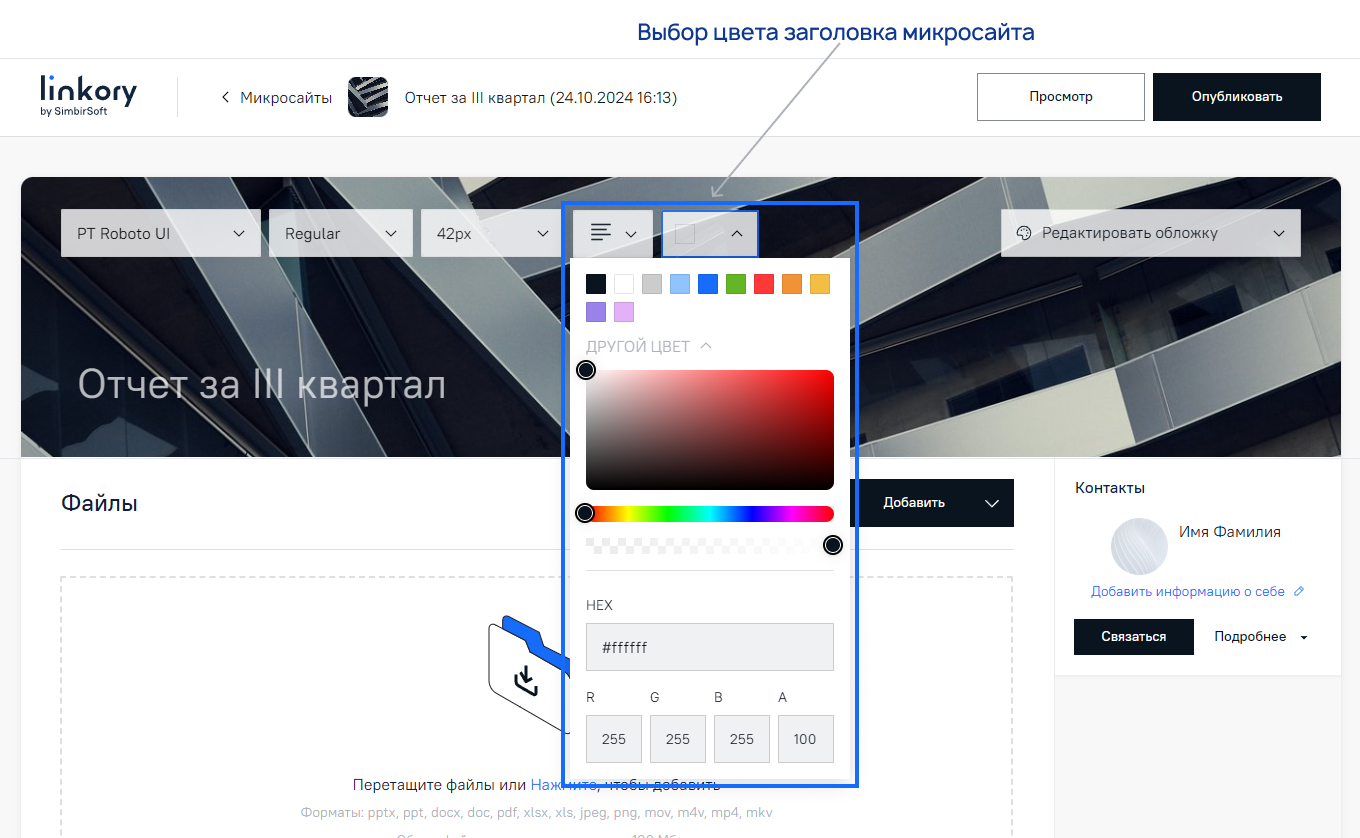The image size is (1360, 838).
Task: Click the linkory logo
Action: [x=88, y=93]
